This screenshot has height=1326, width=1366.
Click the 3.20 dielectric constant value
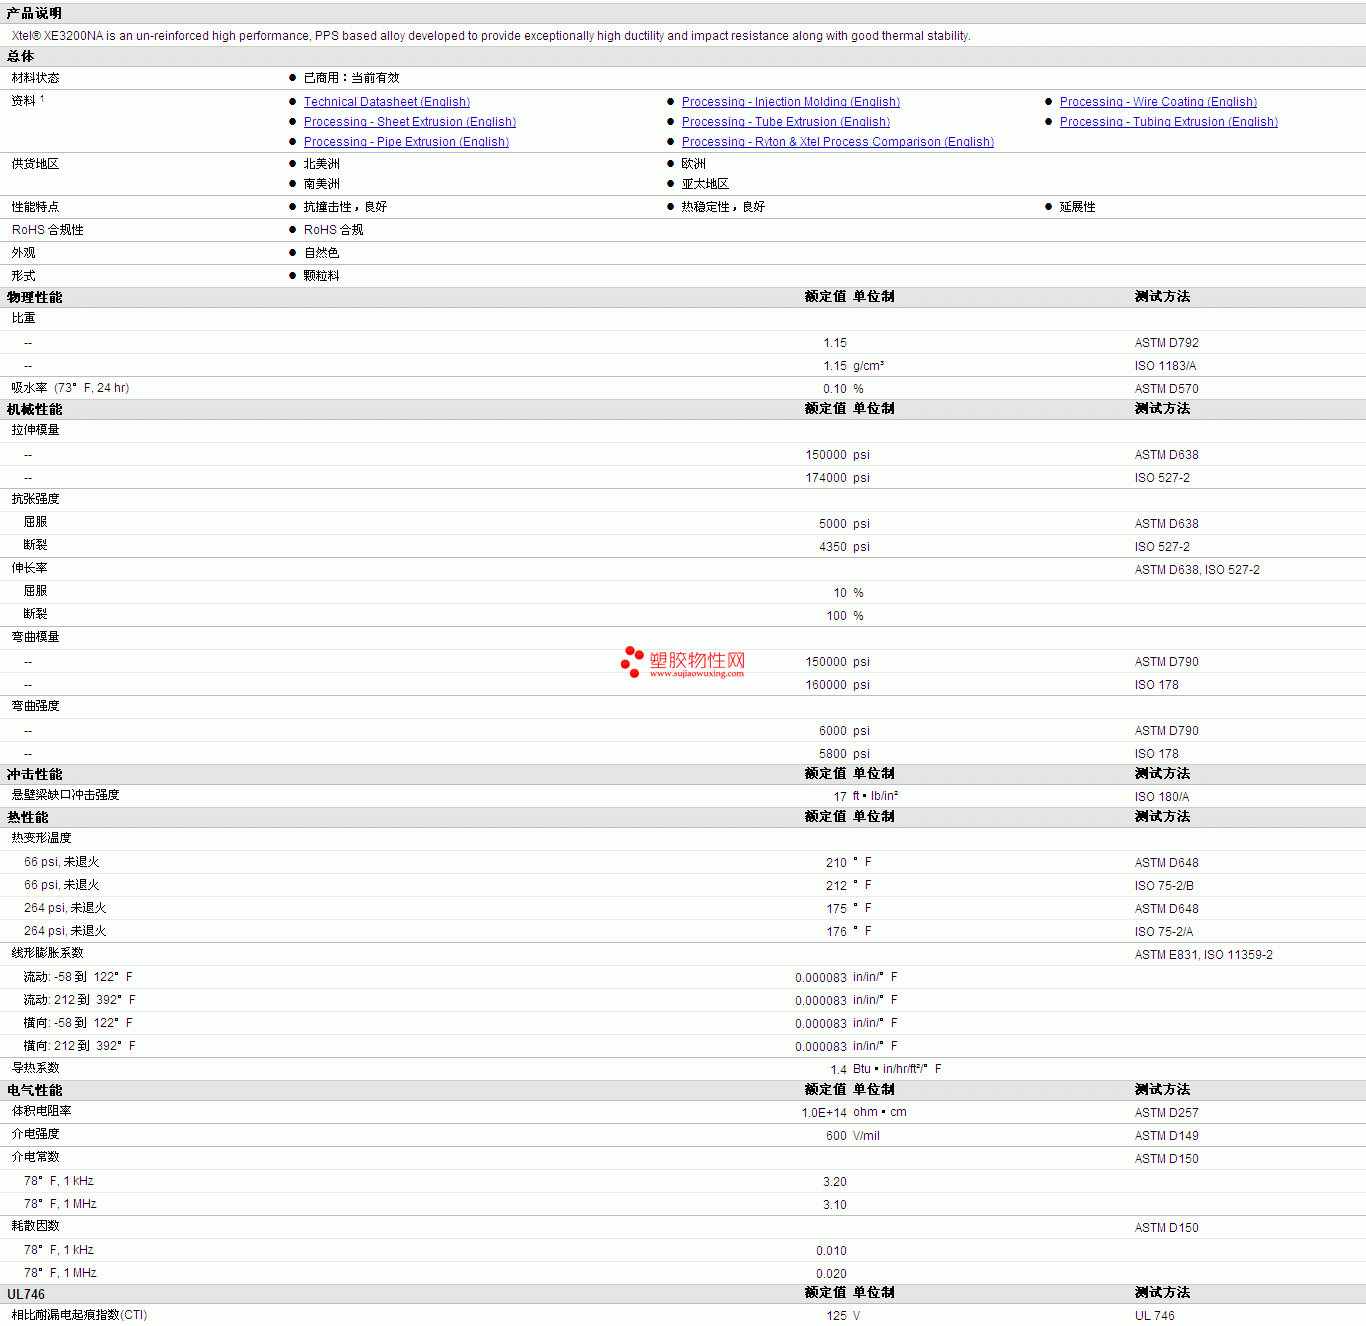pyautogui.click(x=835, y=1182)
